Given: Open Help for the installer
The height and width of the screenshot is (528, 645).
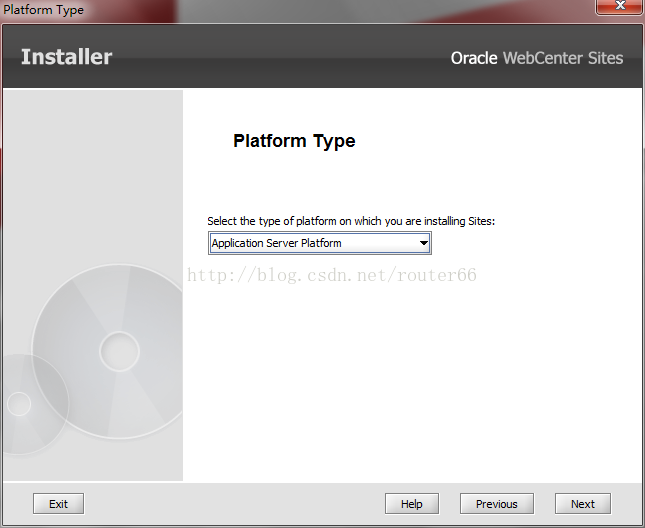Looking at the screenshot, I should pyautogui.click(x=412, y=504).
